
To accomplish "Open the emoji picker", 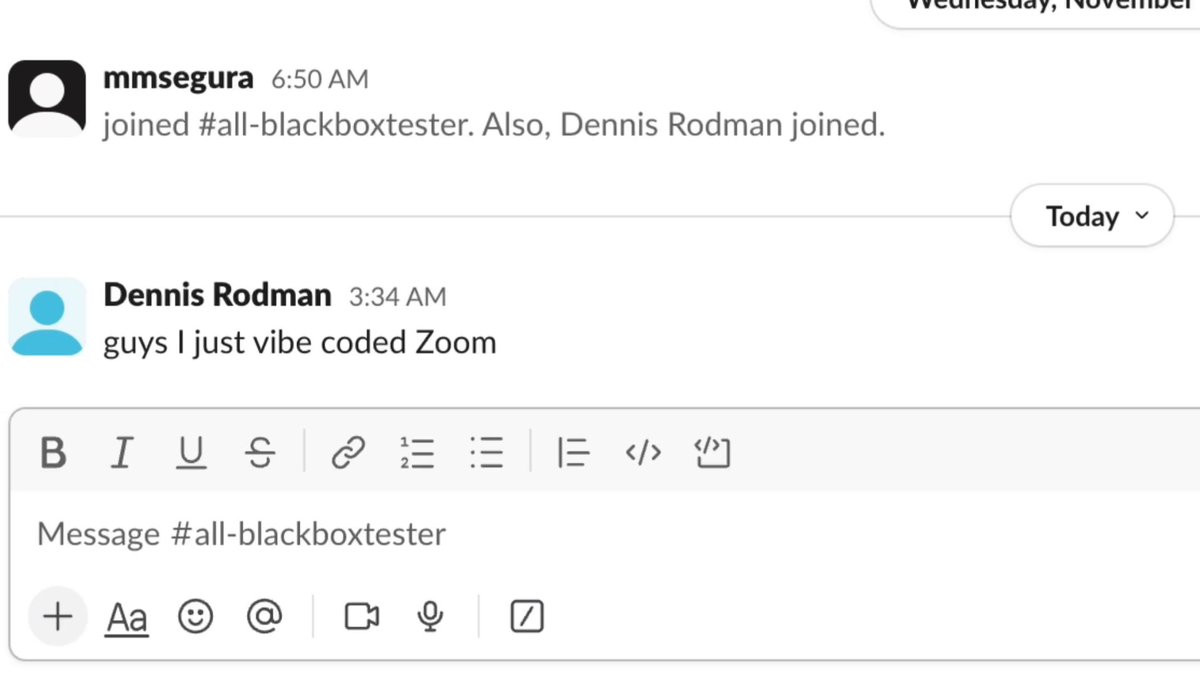I will [196, 617].
